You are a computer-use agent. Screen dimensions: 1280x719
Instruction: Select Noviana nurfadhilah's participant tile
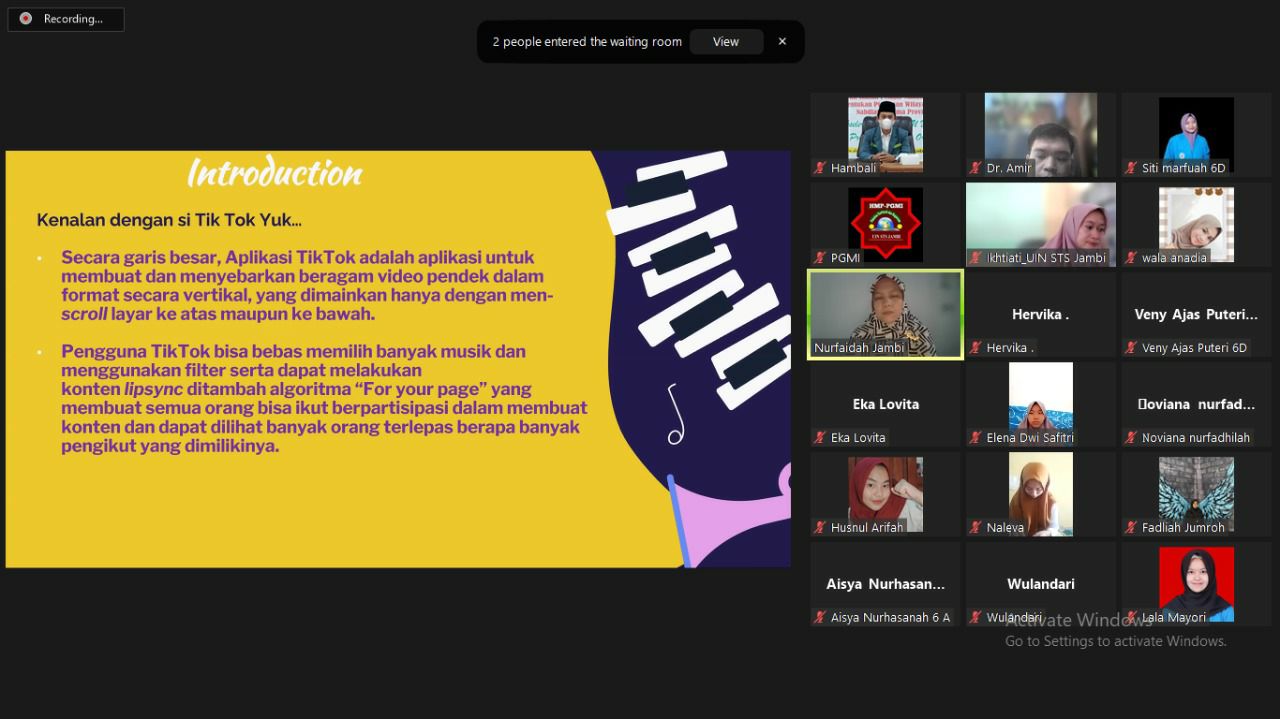coord(1196,405)
